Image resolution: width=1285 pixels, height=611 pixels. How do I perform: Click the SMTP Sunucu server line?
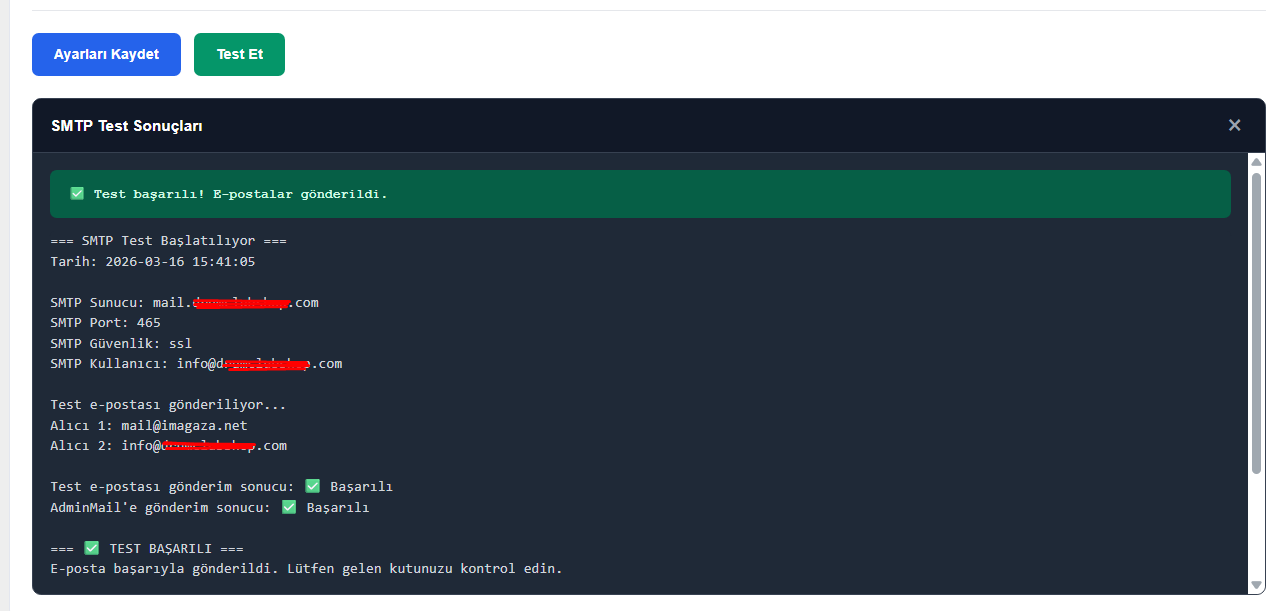(184, 303)
